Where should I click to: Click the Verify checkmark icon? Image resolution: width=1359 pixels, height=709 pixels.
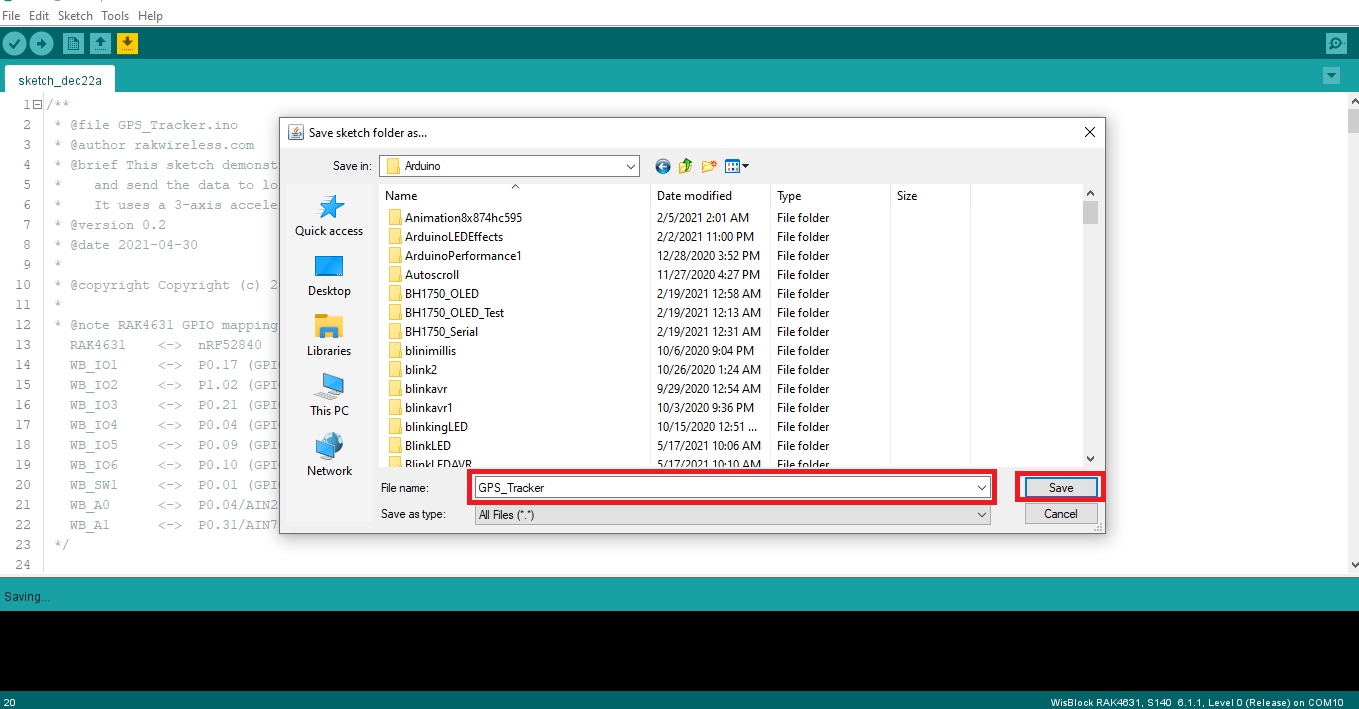[14, 43]
